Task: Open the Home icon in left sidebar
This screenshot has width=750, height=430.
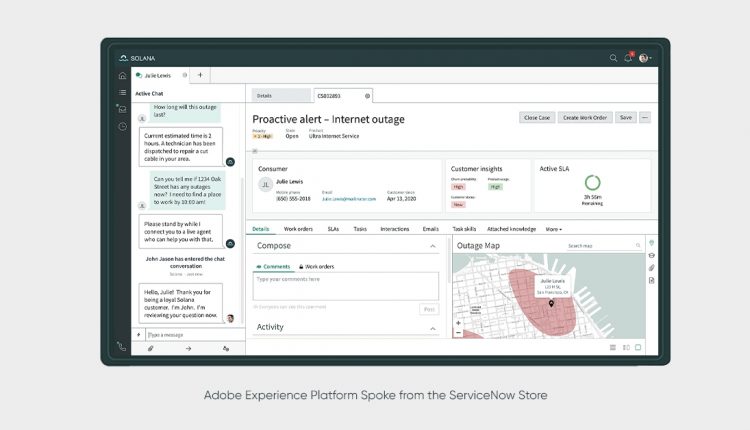Action: (x=122, y=76)
